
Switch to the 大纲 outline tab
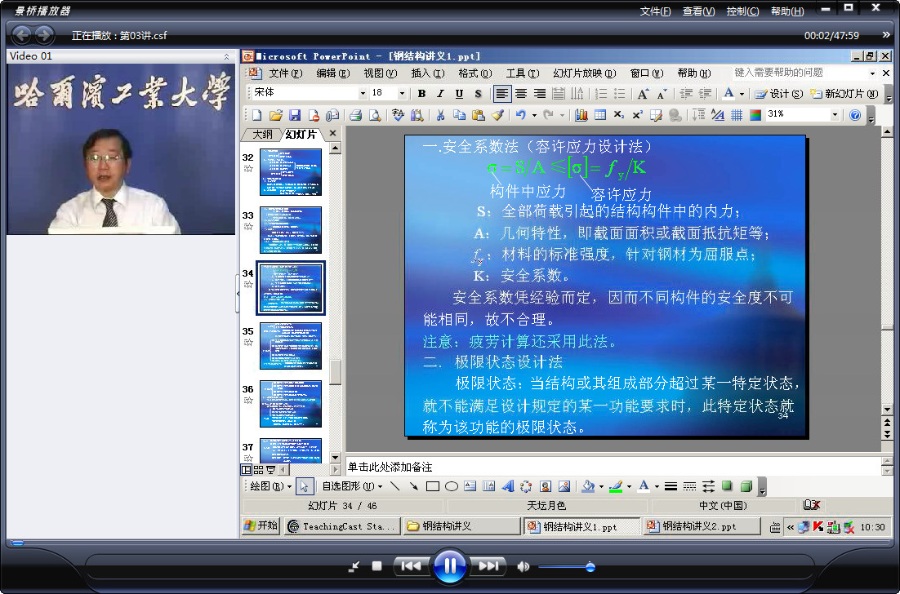[262, 134]
